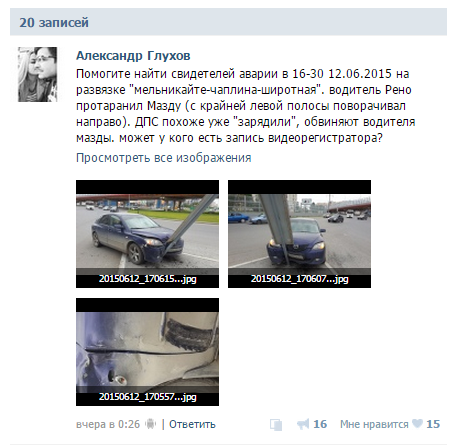Click the '20 записей' header
Image resolution: width=455 pixels, height=447 pixels.
(54, 23)
